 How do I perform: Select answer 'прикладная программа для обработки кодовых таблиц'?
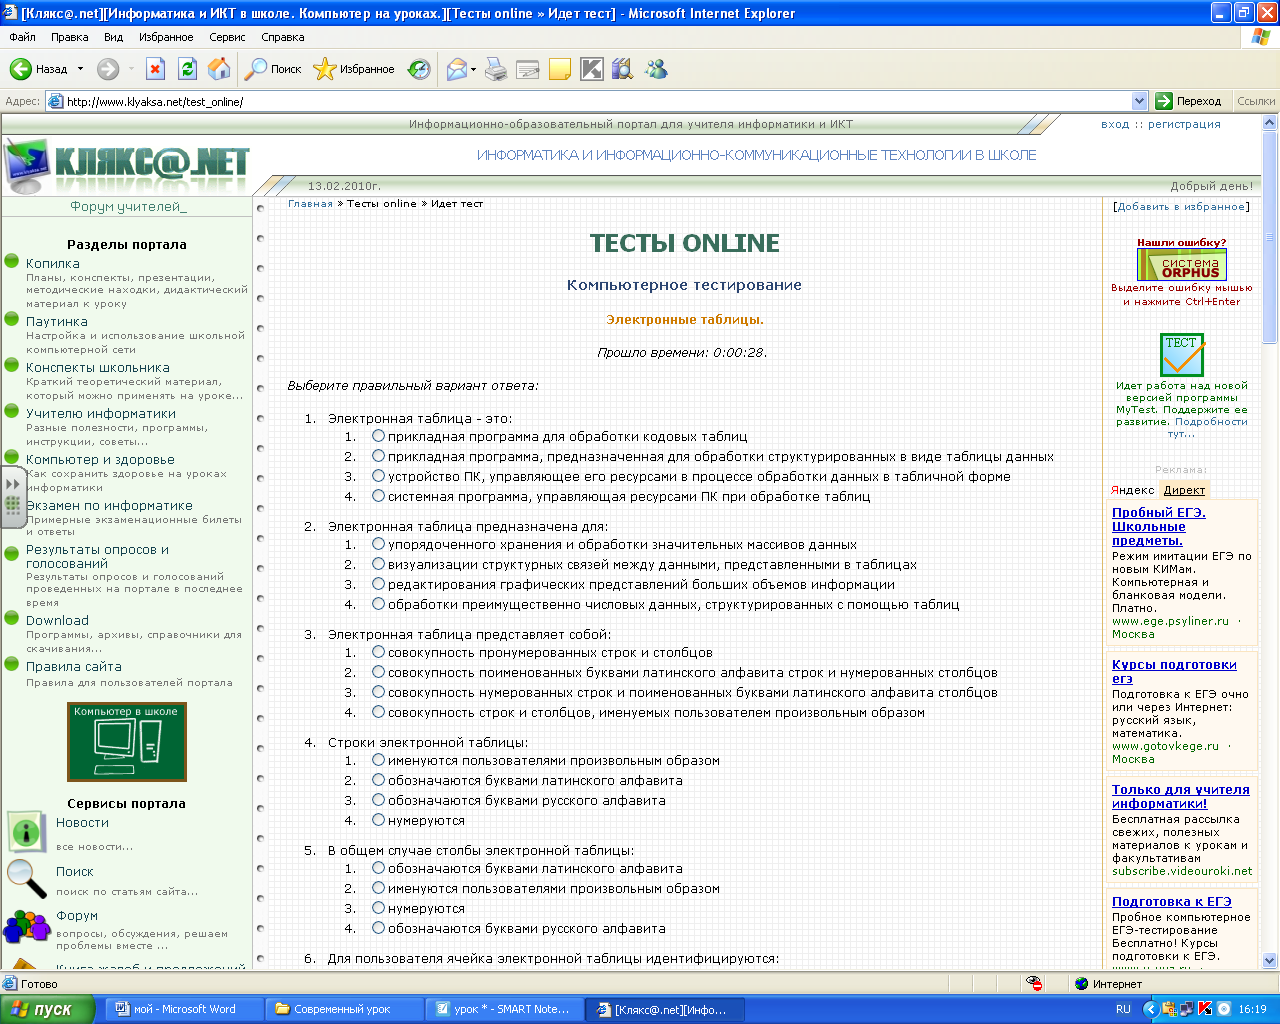pos(379,436)
